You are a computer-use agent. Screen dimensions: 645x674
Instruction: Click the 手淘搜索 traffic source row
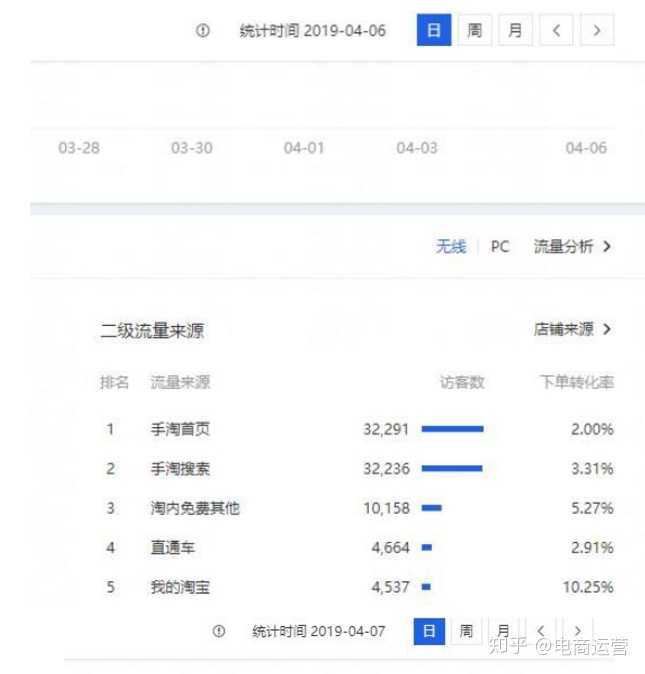click(180, 468)
